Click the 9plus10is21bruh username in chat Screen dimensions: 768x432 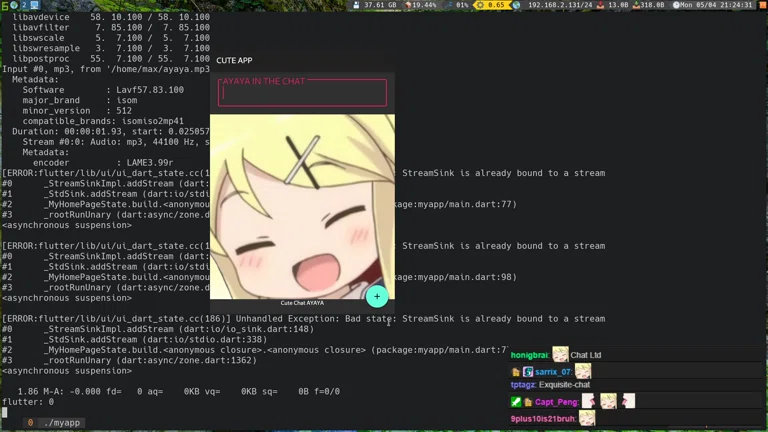(x=543, y=419)
